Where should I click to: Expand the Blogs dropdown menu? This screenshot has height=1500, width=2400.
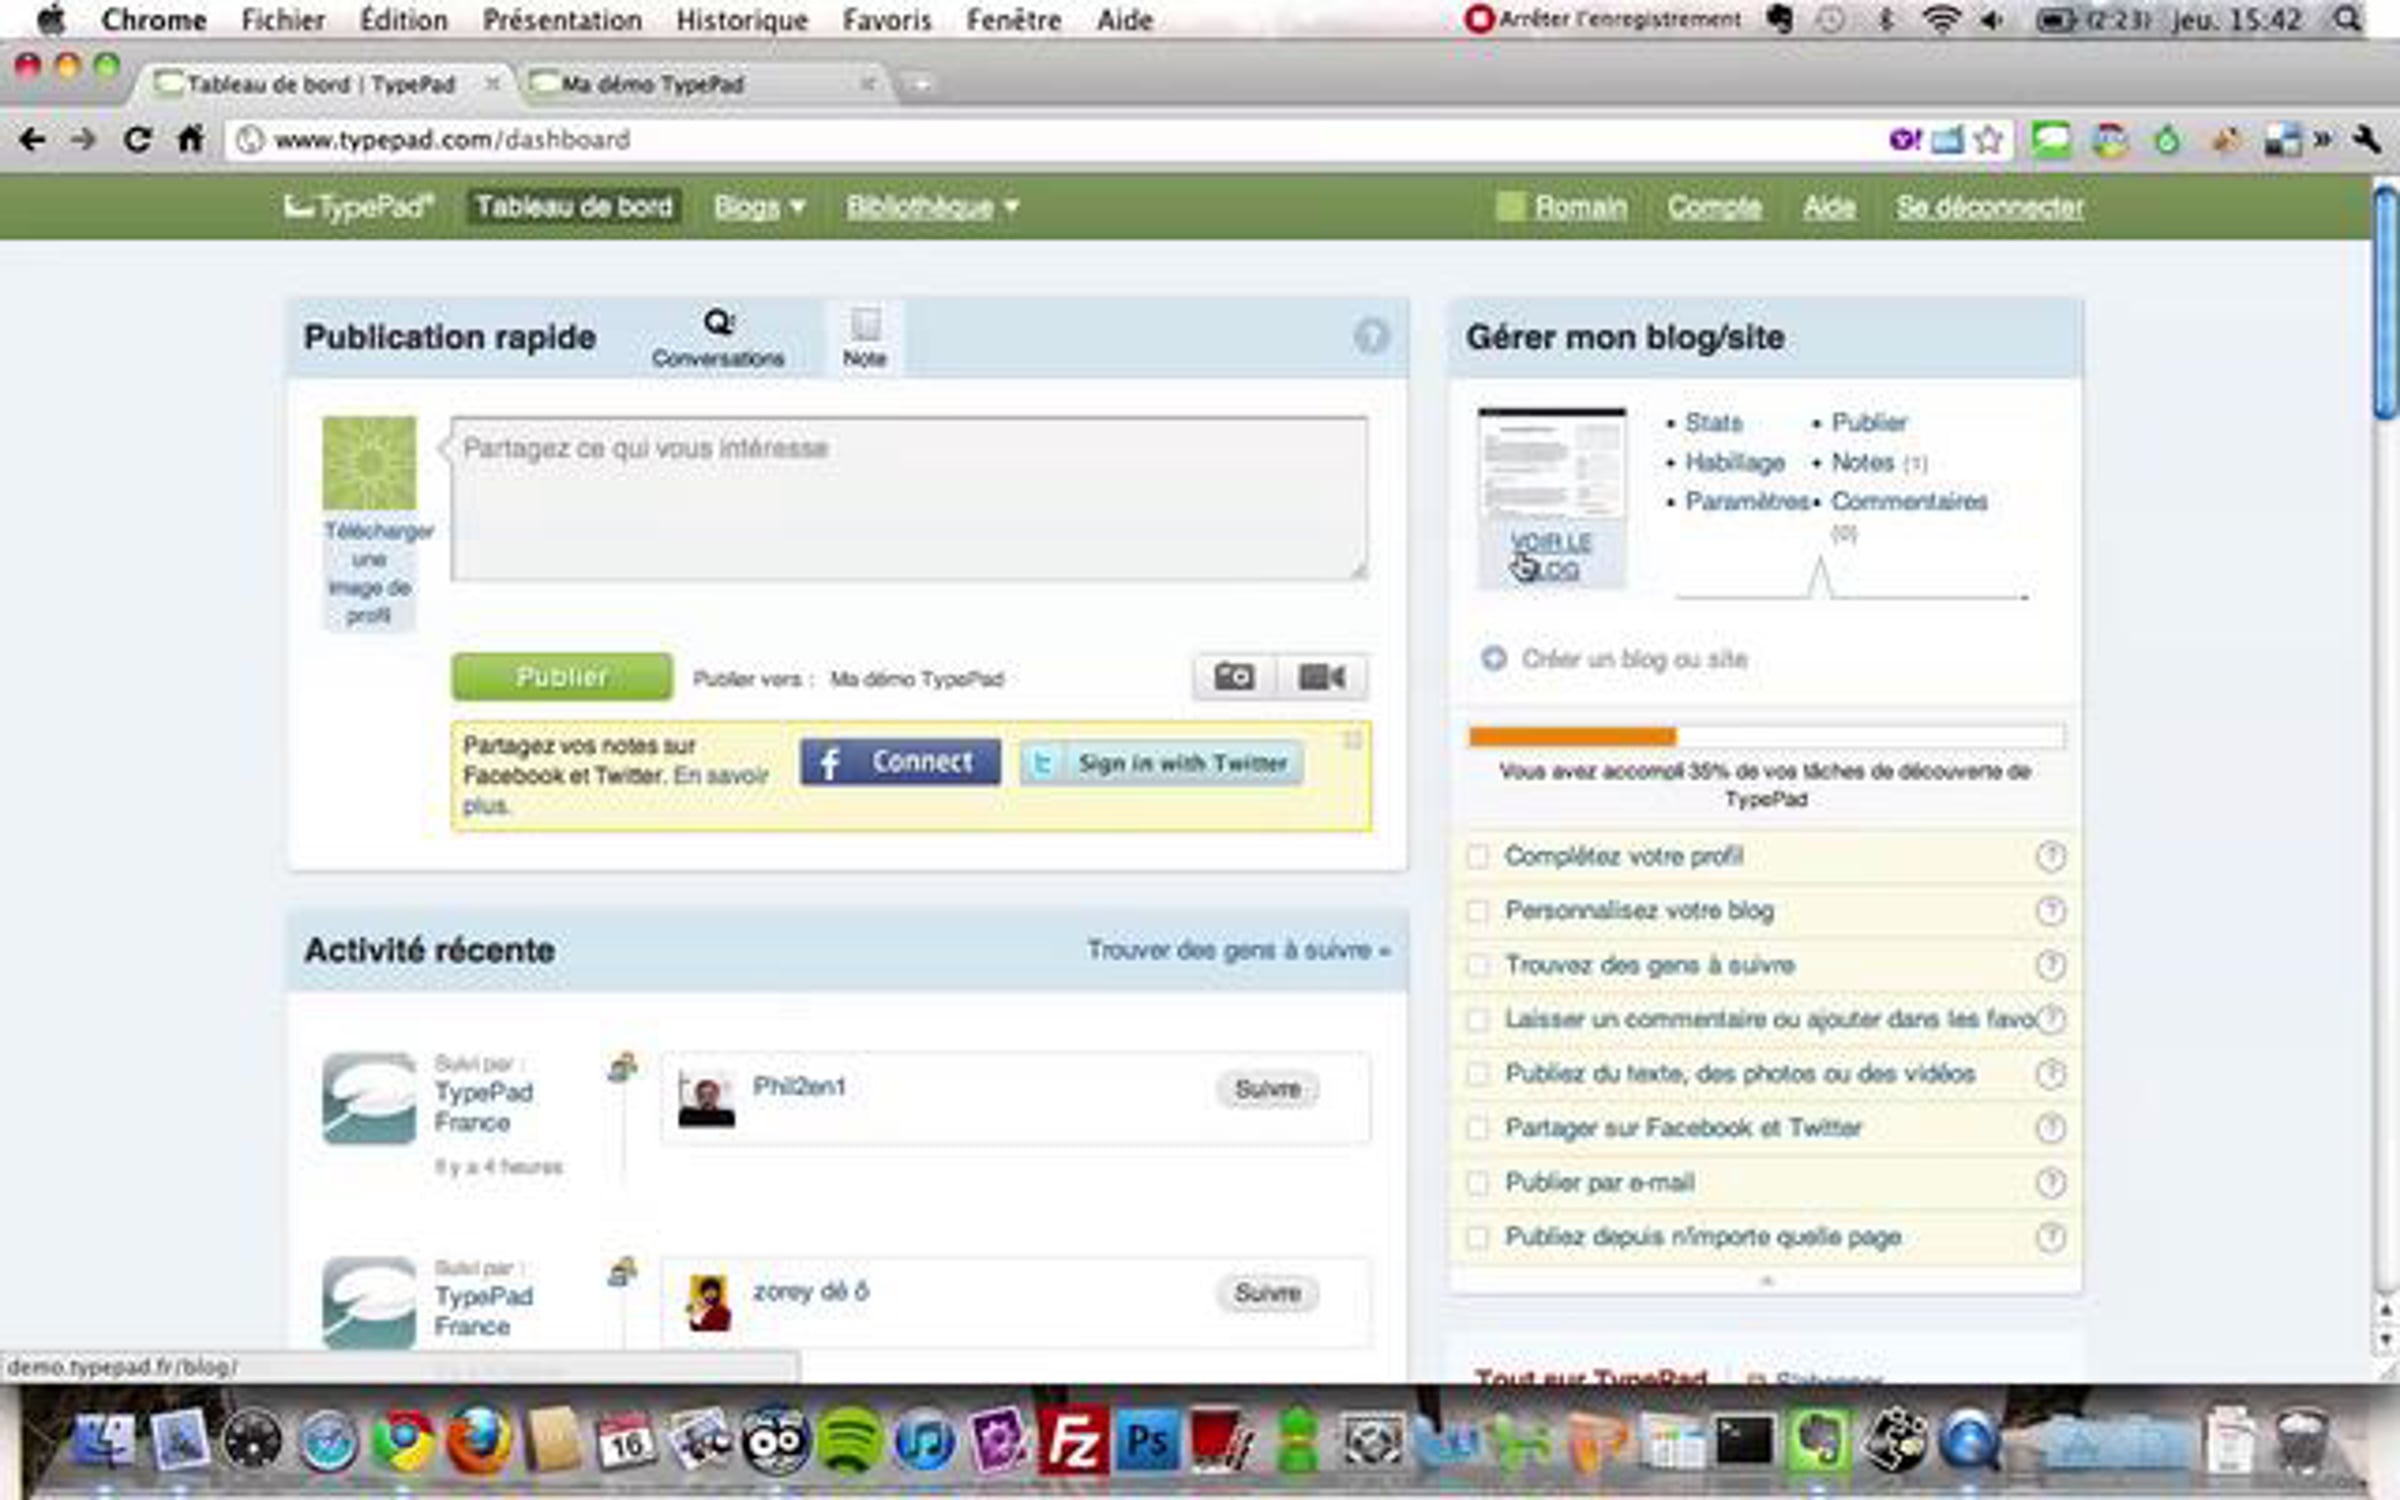coord(759,207)
